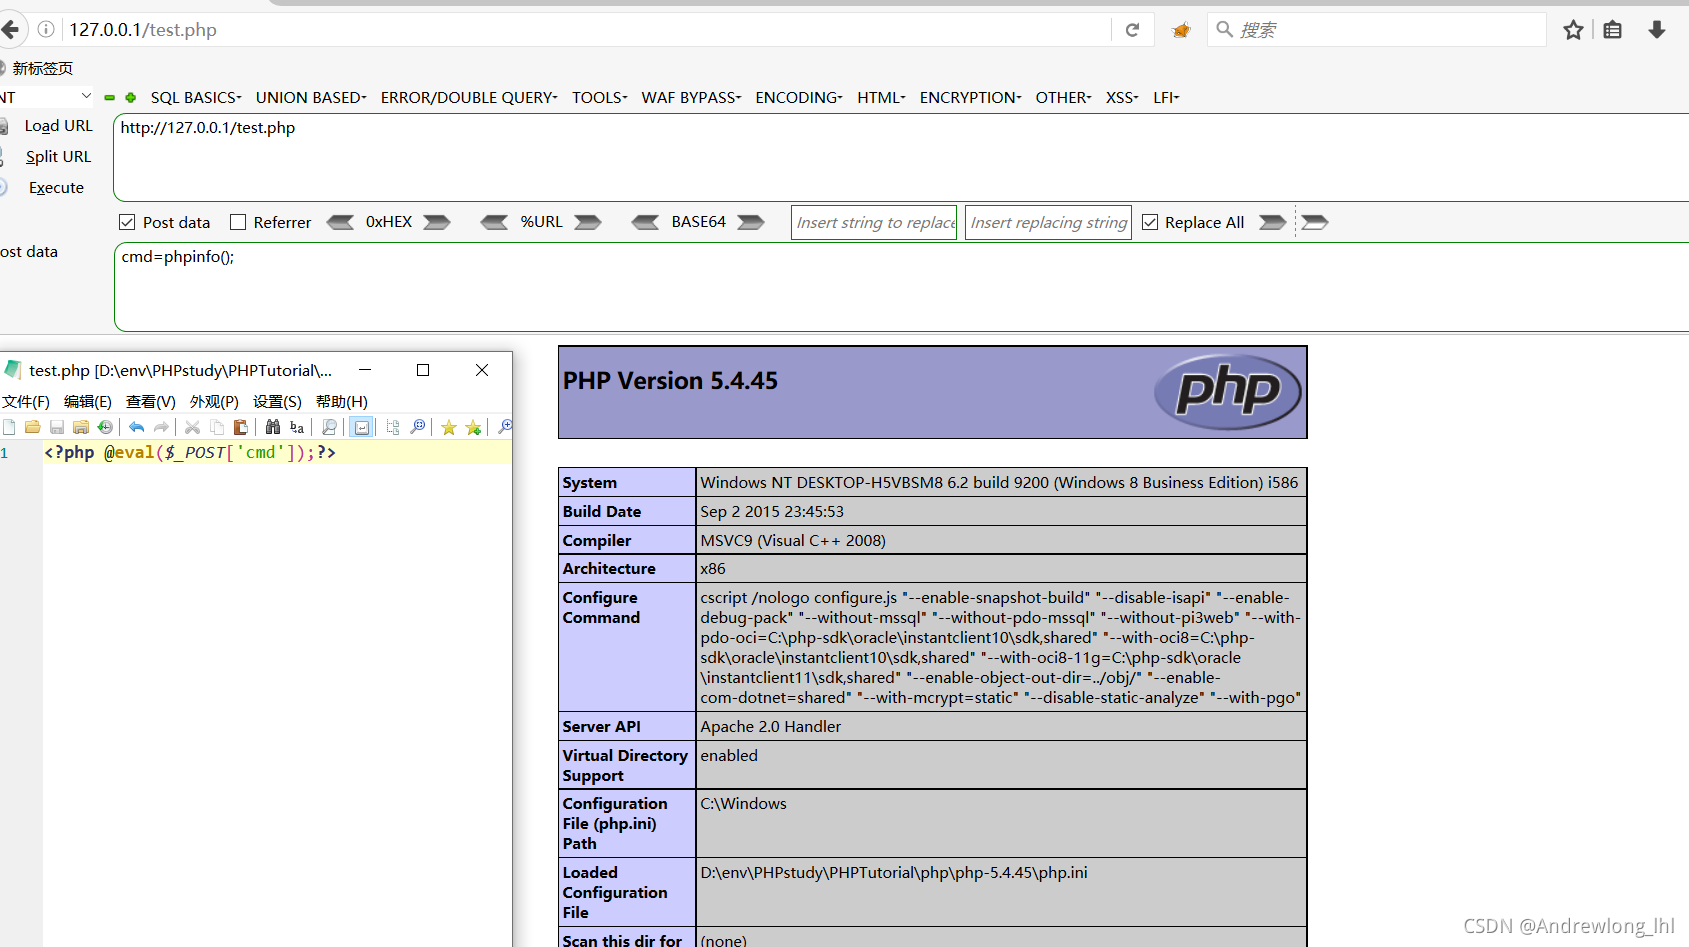The image size is (1689, 947).
Task: Click the add-to-favorites star with plus
Action: click(473, 427)
